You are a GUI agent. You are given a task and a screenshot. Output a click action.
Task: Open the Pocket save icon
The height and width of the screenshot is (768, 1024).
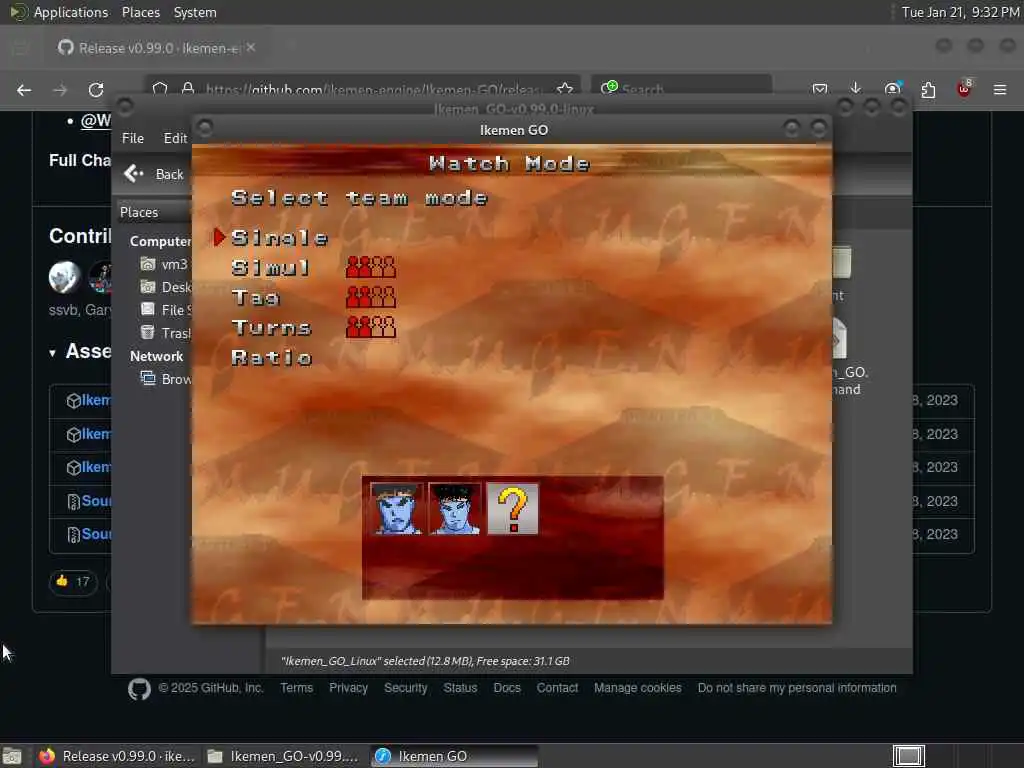pos(820,89)
